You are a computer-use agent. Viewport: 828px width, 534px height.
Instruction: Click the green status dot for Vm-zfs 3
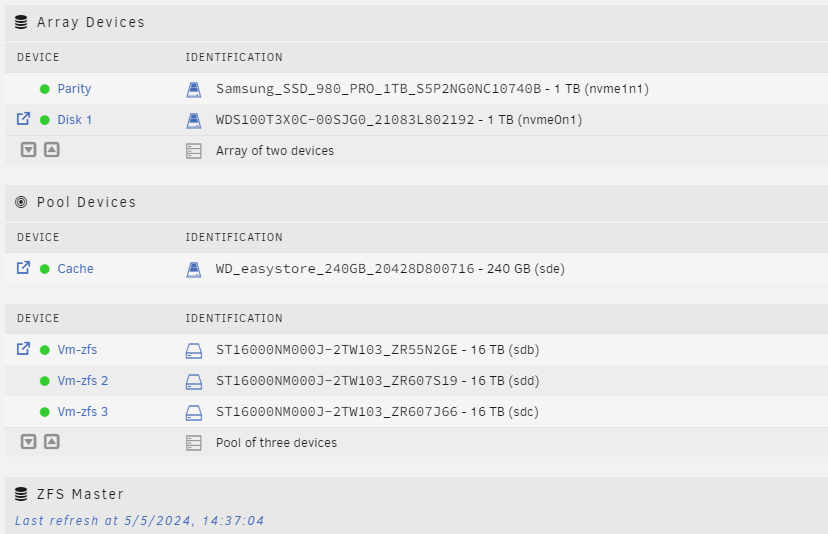point(45,413)
